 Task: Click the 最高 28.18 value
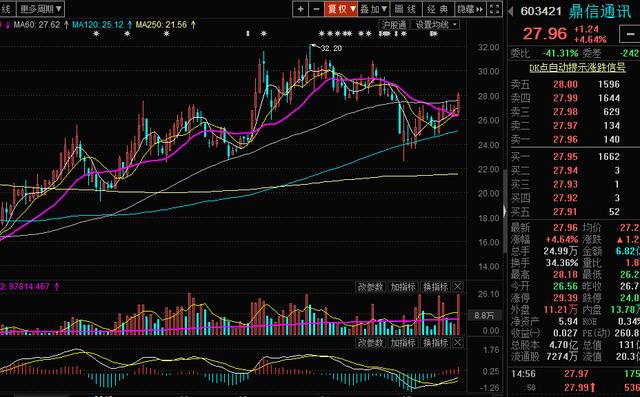(x=566, y=274)
